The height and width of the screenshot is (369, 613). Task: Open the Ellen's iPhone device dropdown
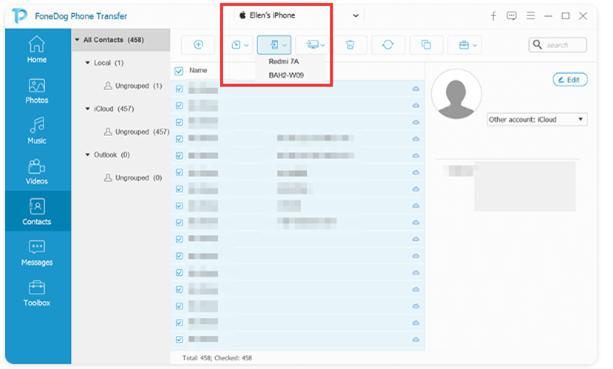[299, 16]
